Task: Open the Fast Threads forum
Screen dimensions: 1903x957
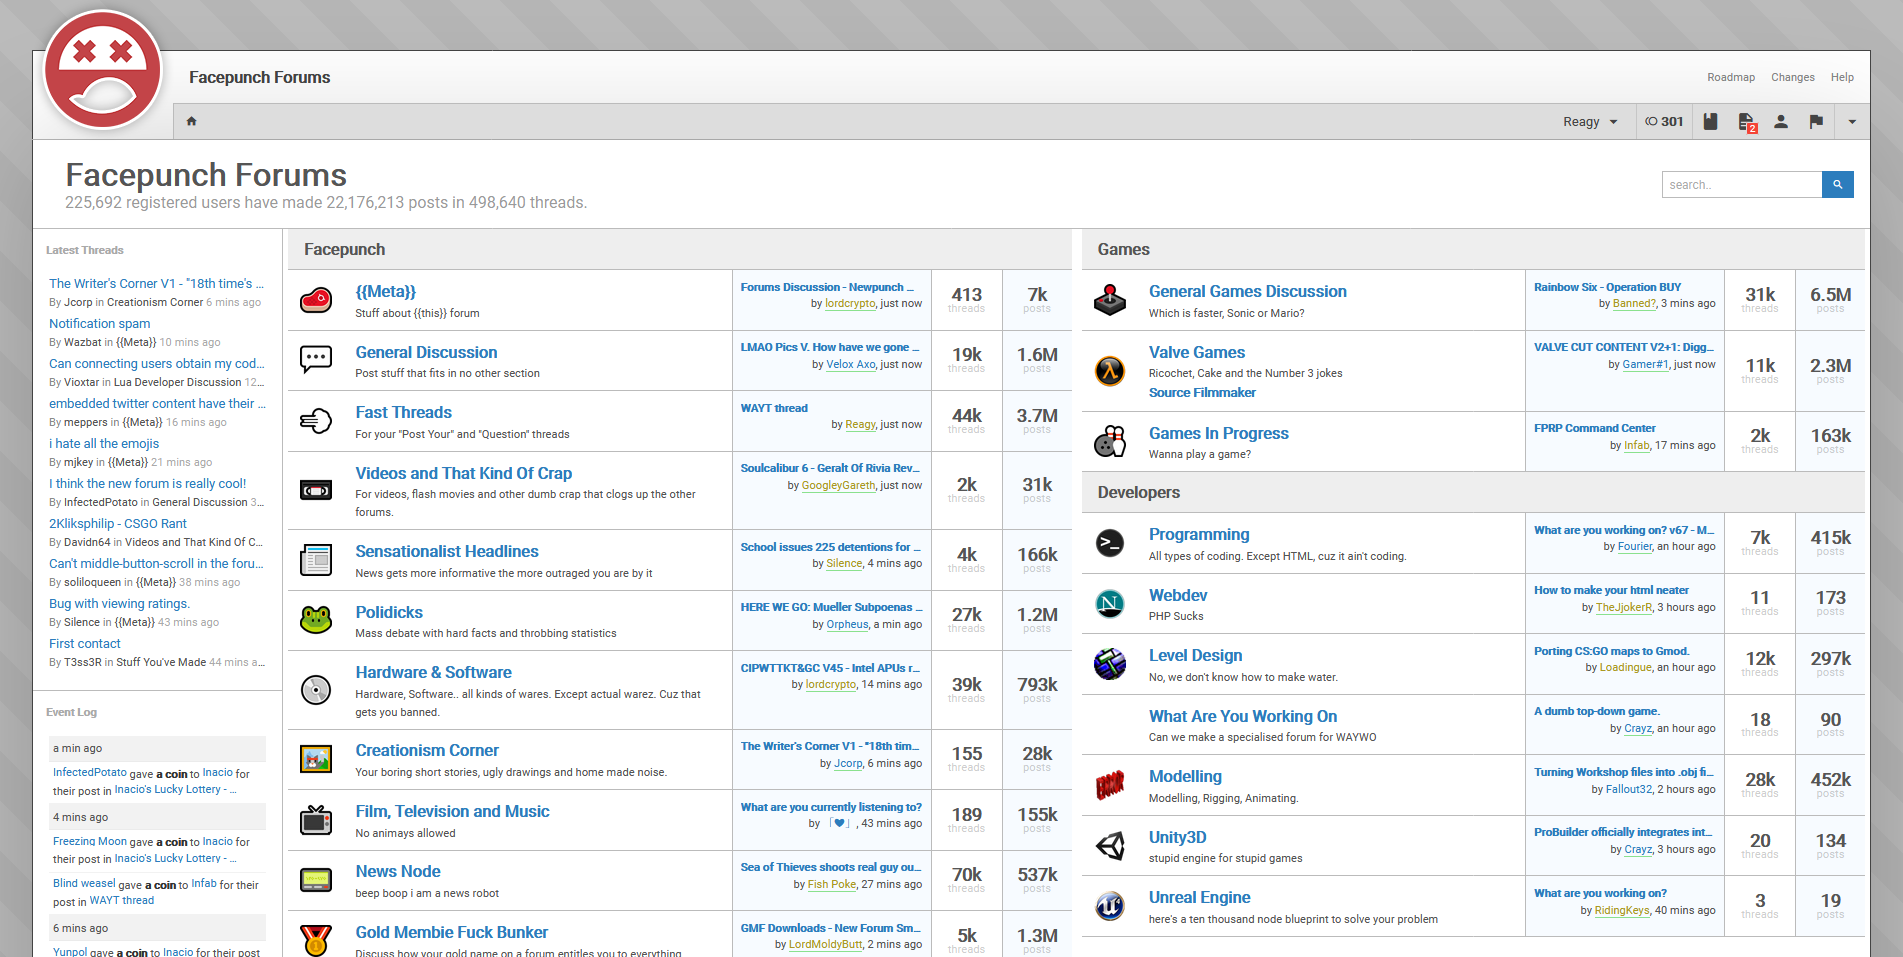Action: (404, 412)
